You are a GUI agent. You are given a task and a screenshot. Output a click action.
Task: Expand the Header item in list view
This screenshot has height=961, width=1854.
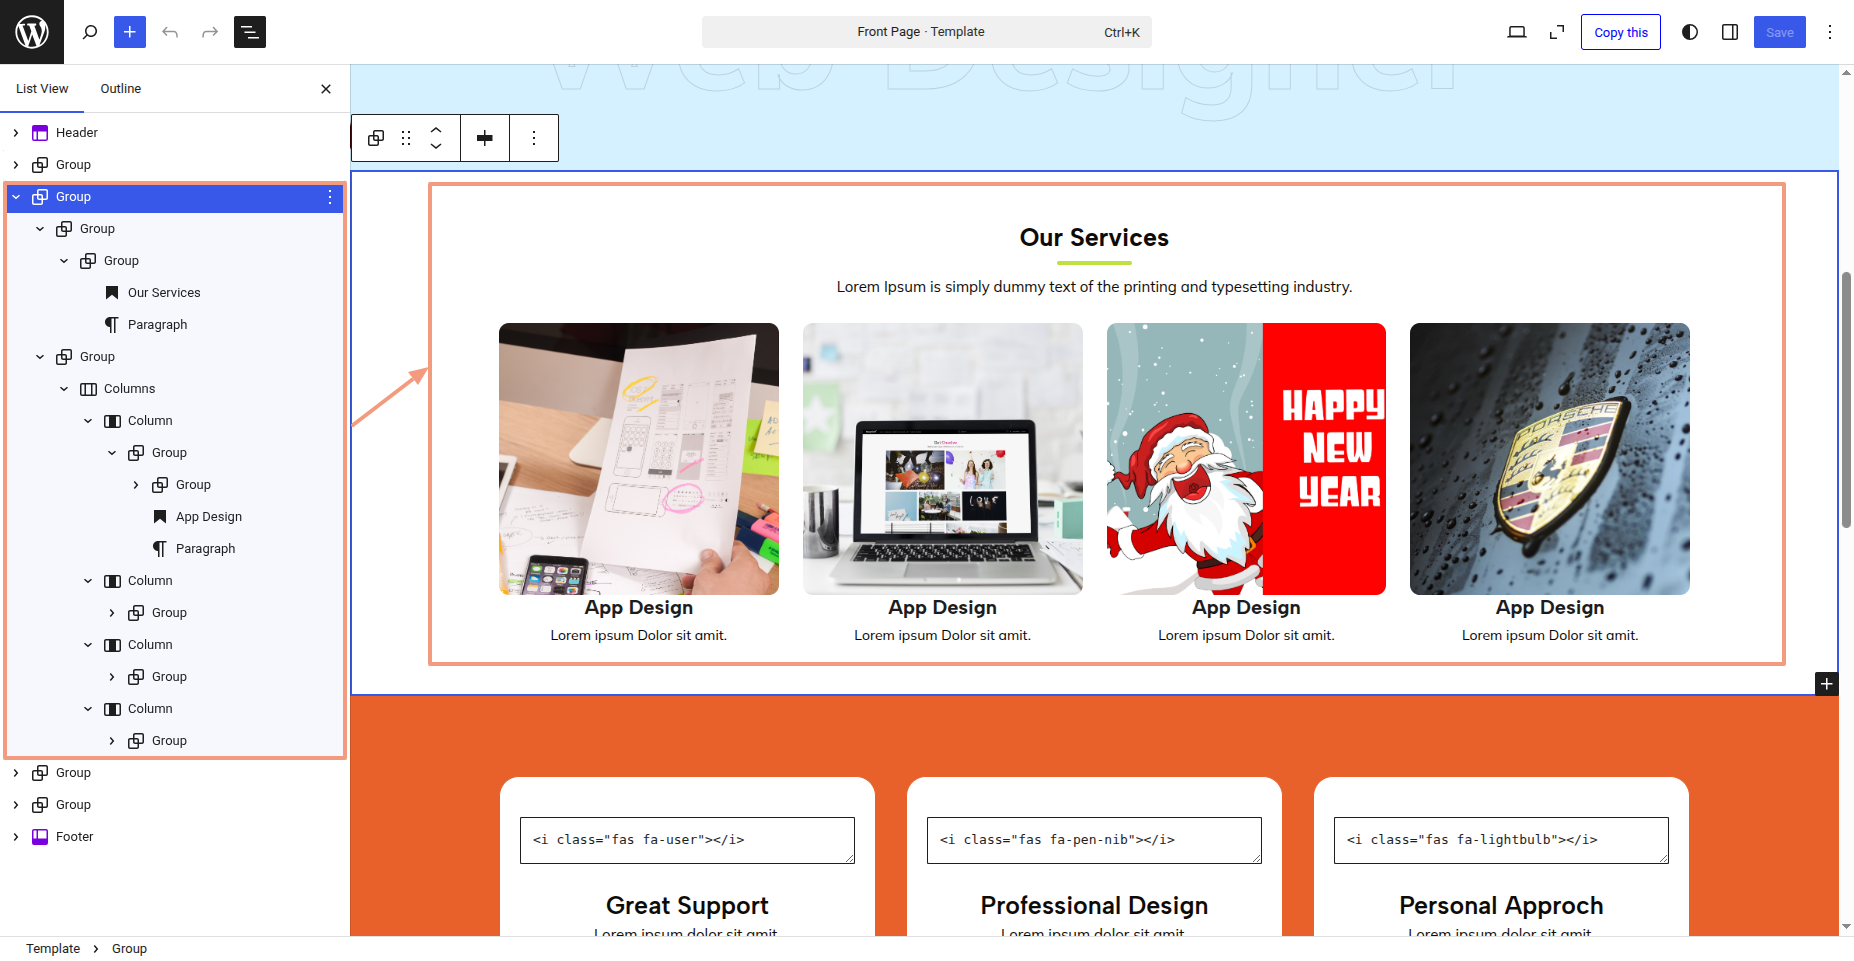click(16, 133)
